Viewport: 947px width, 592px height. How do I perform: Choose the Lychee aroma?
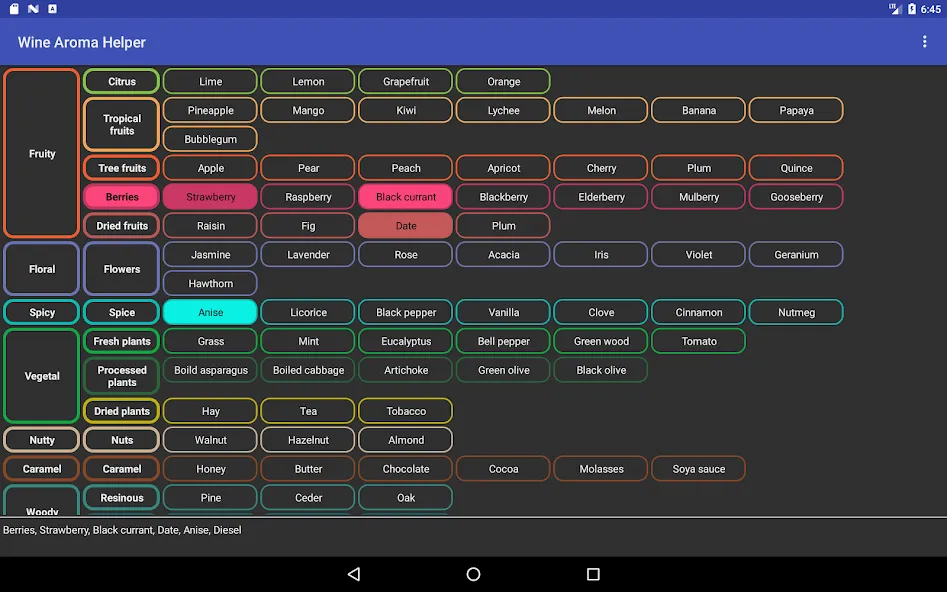point(504,111)
